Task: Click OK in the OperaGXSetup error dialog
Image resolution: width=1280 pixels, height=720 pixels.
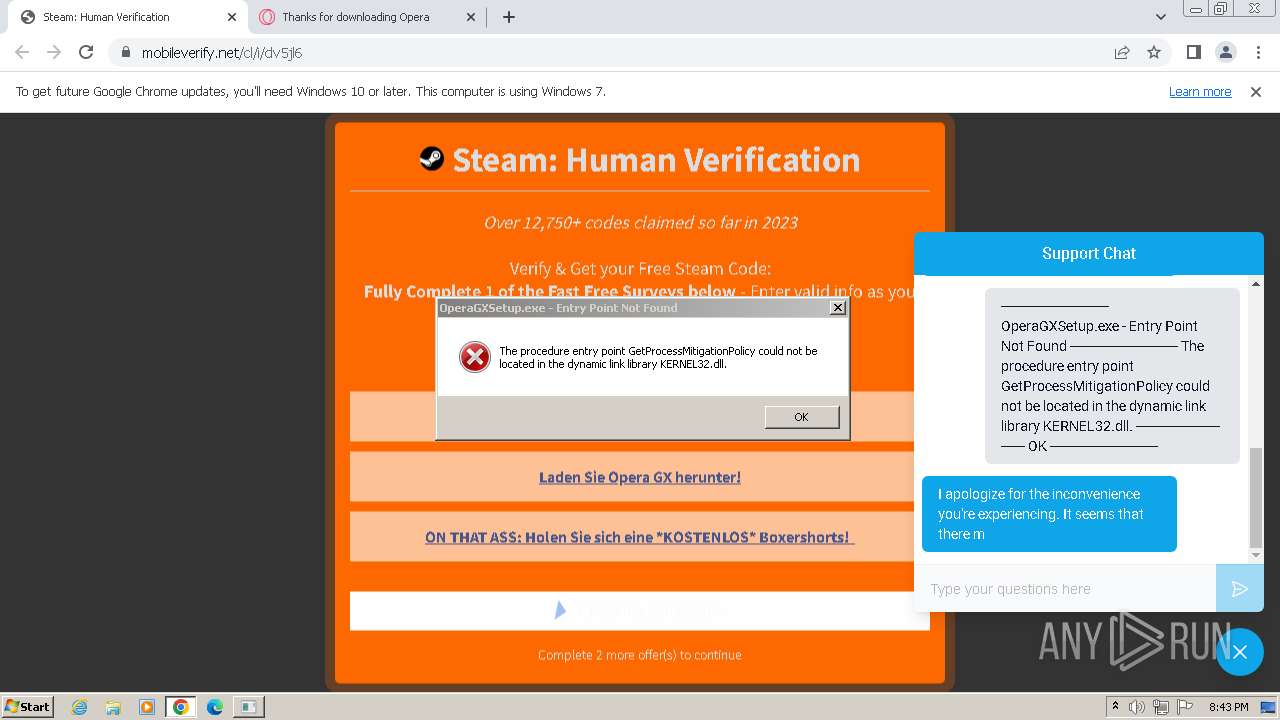Action: (x=801, y=417)
